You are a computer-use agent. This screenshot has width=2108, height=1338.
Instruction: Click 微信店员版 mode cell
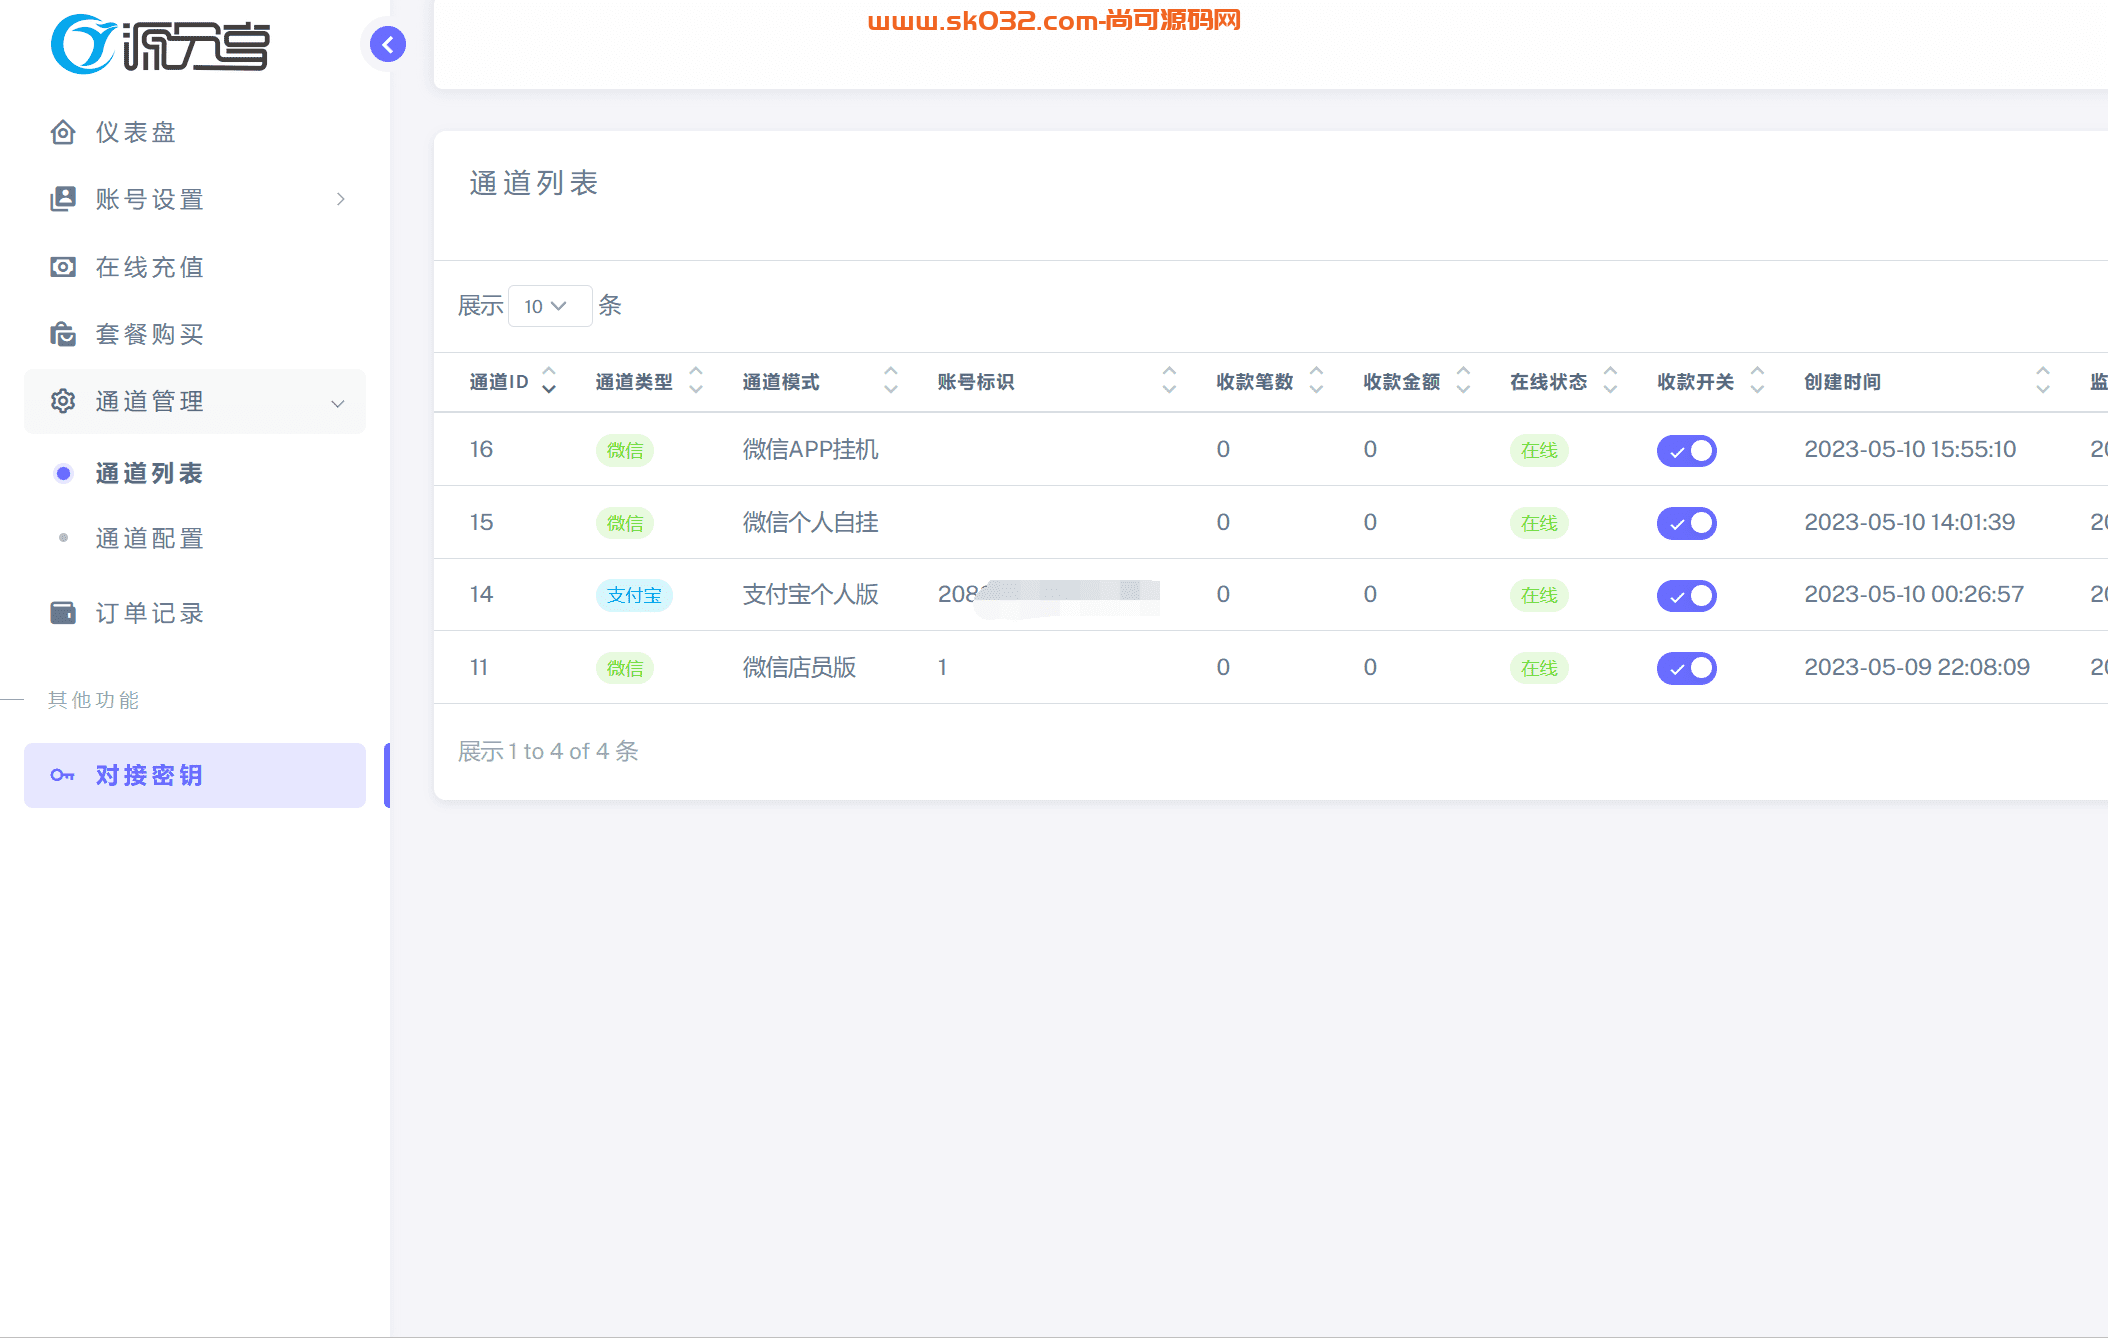pyautogui.click(x=799, y=667)
